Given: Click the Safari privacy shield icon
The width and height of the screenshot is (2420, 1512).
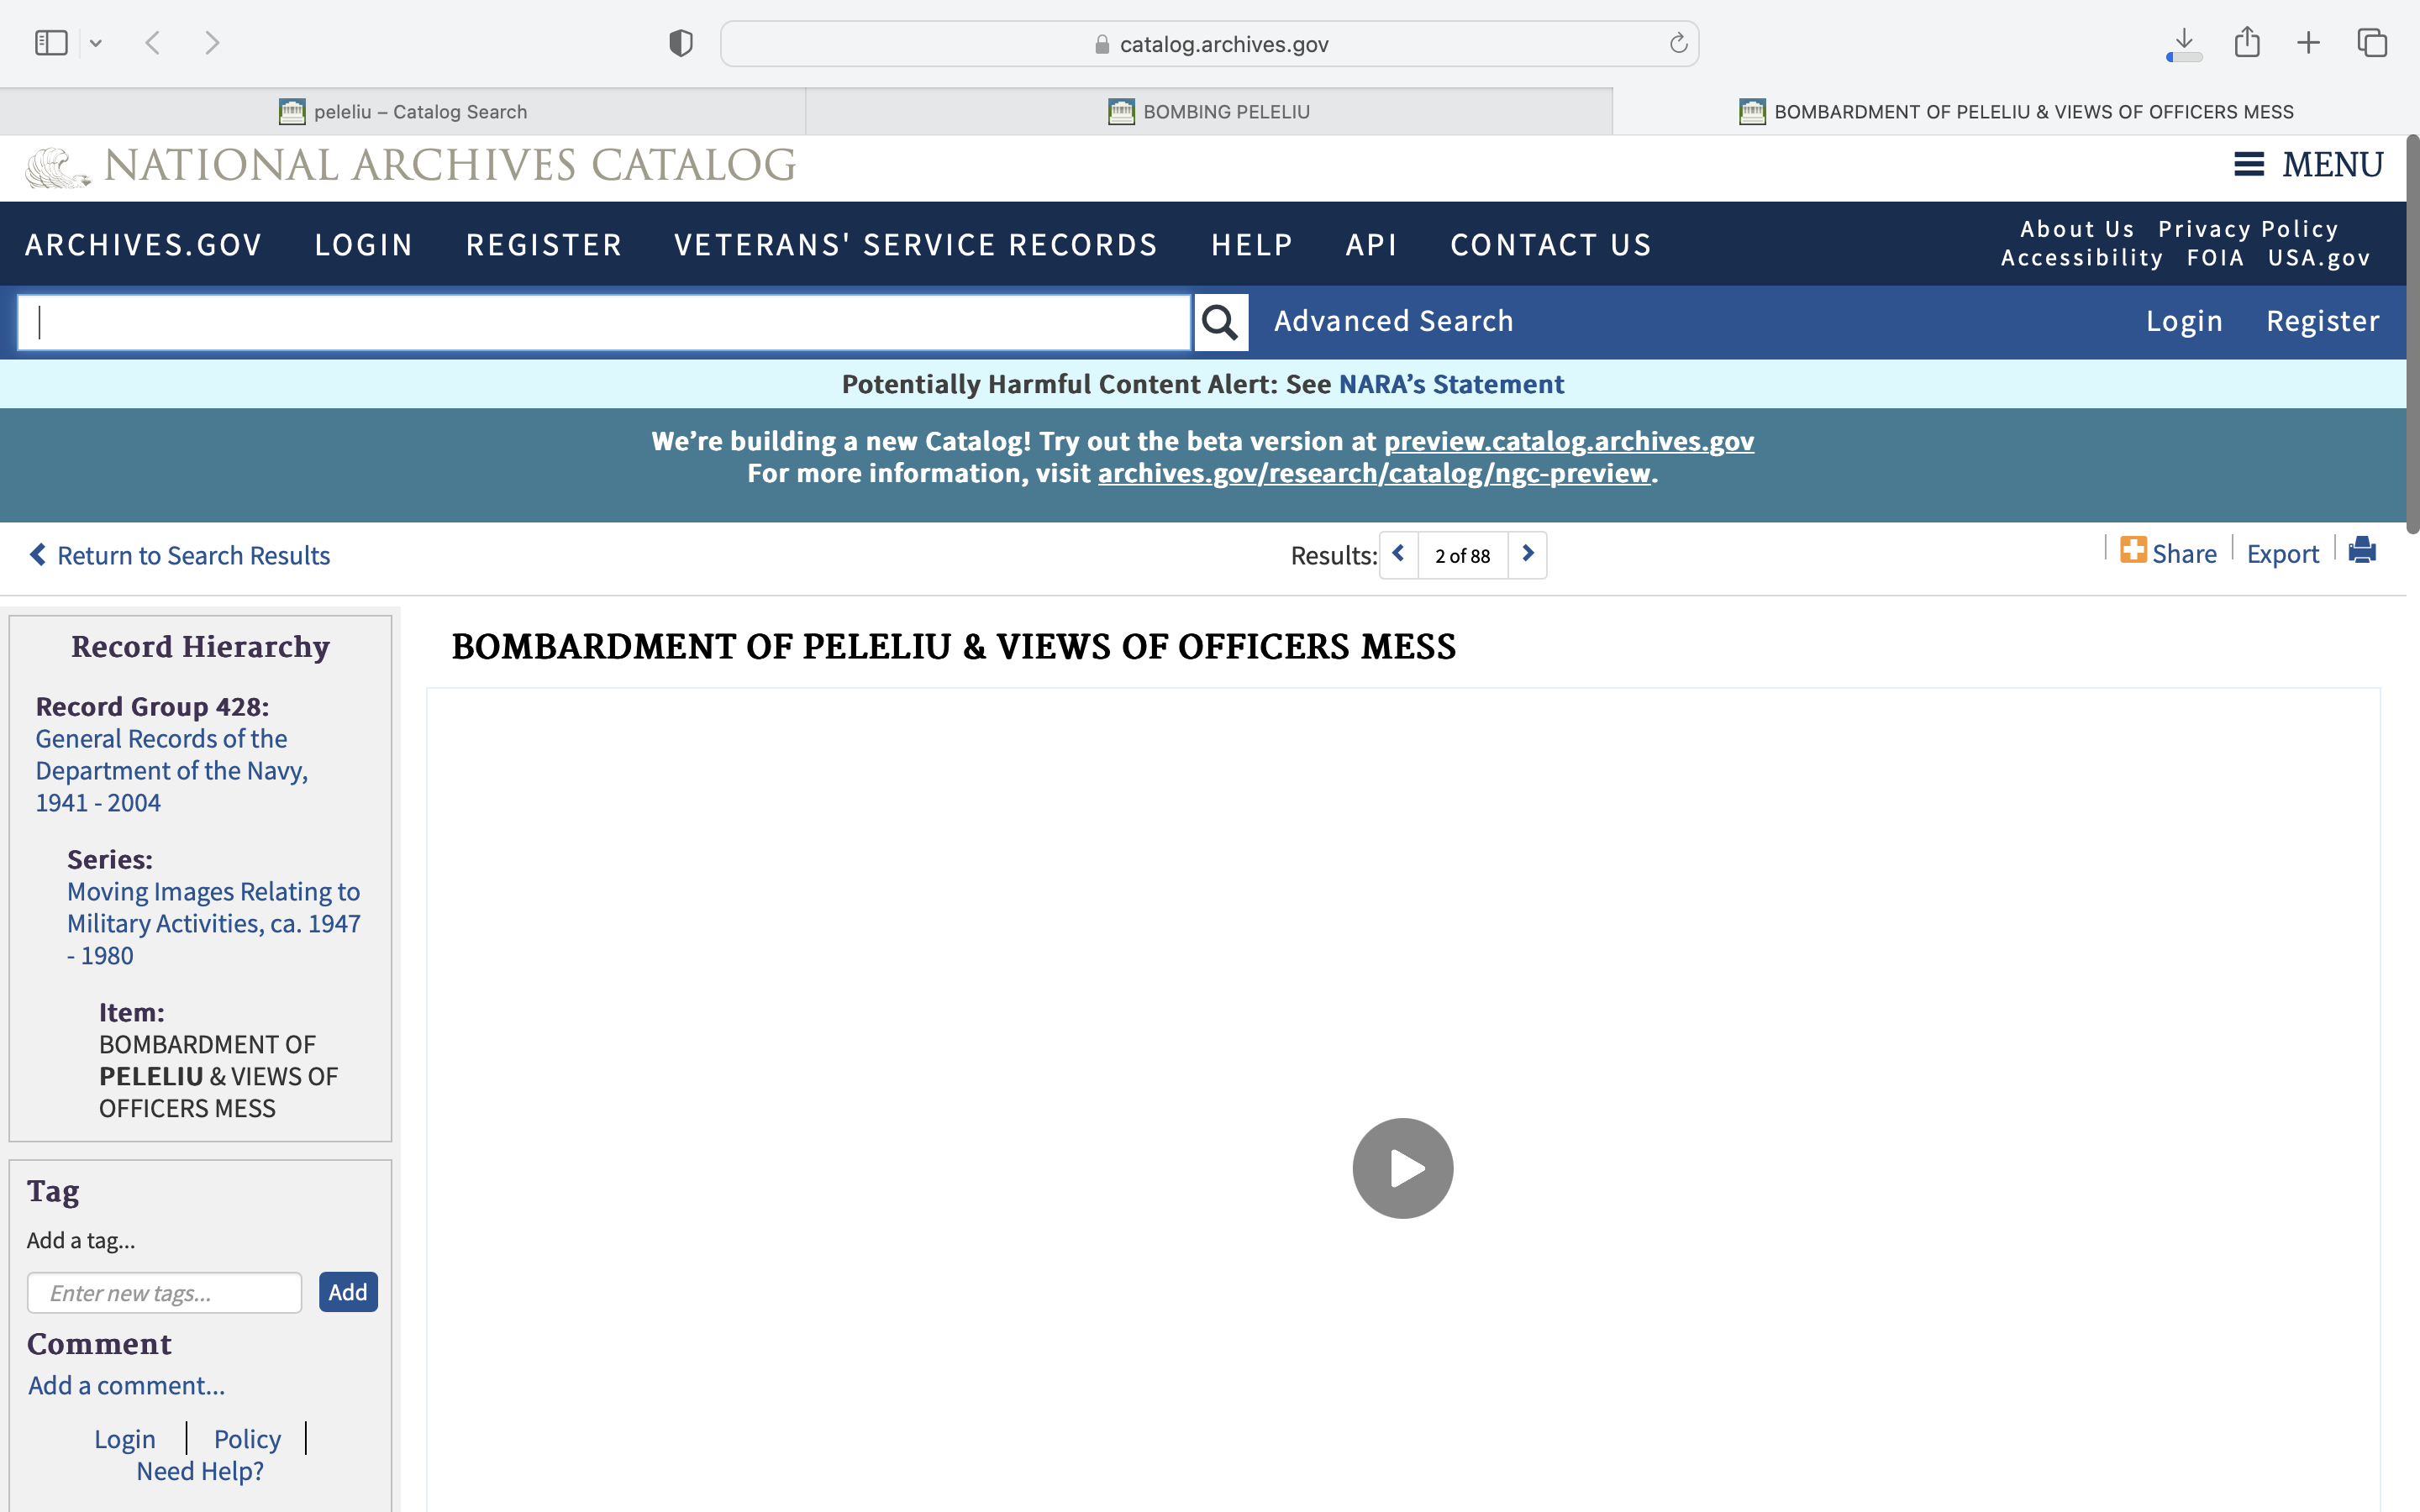Looking at the screenshot, I should coord(681,43).
